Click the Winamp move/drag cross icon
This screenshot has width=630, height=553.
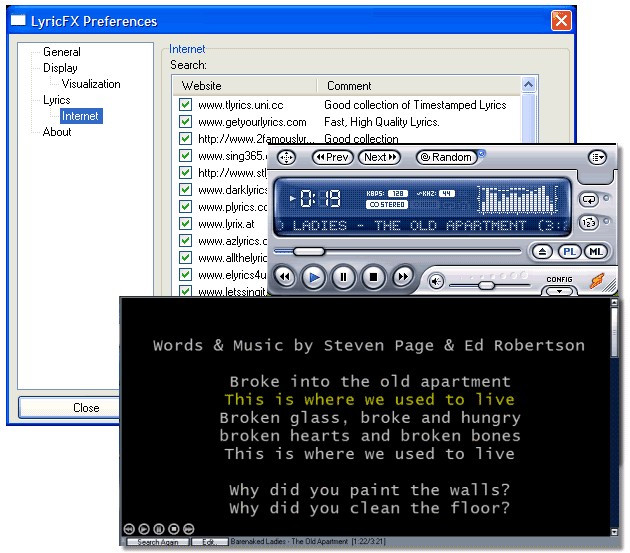(x=286, y=157)
